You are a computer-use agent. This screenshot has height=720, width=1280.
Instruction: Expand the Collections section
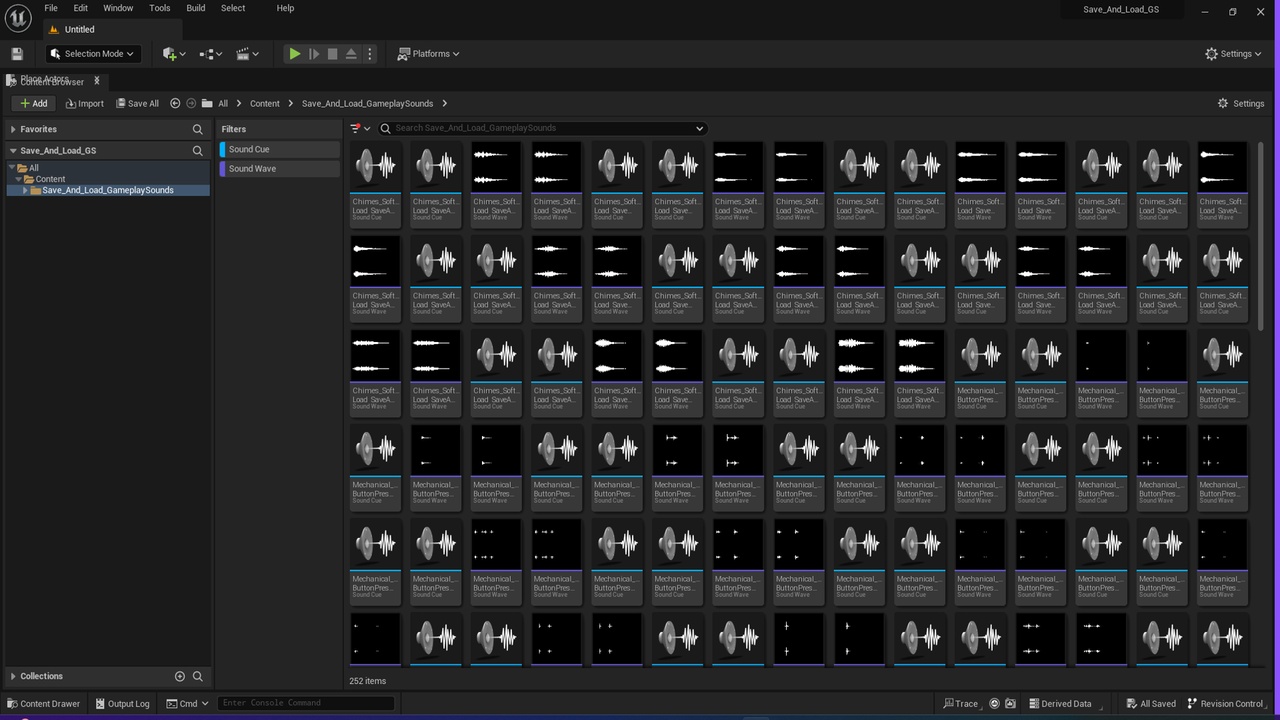click(13, 676)
